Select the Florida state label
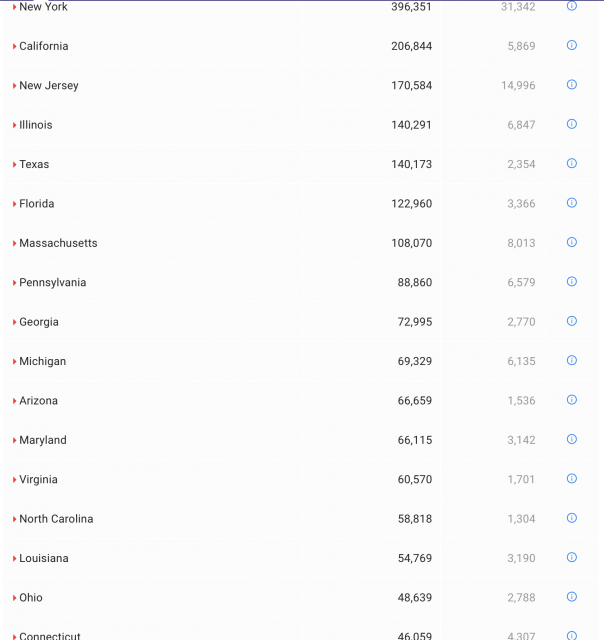 (x=37, y=204)
